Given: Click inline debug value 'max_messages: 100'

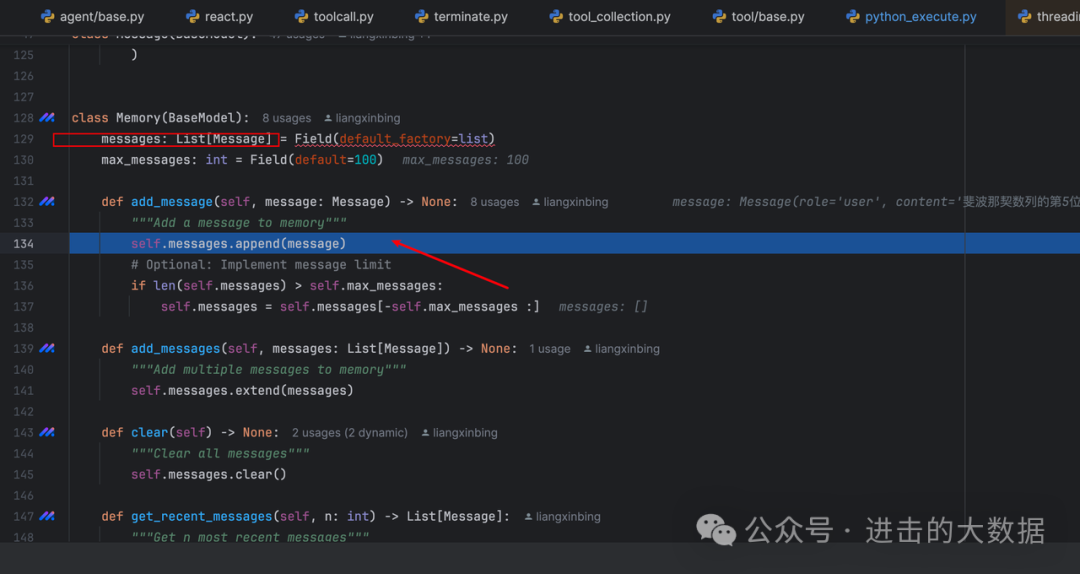Looking at the screenshot, I should [x=465, y=160].
